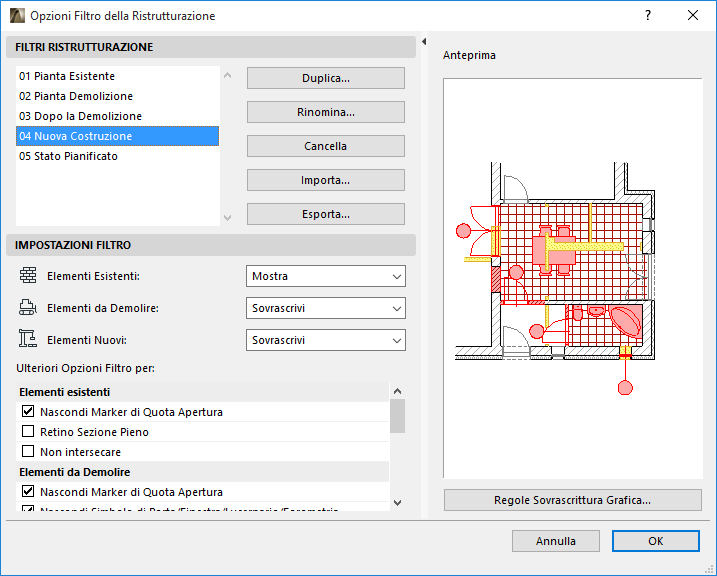
Task: Click the Esporta... button
Action: (x=326, y=214)
